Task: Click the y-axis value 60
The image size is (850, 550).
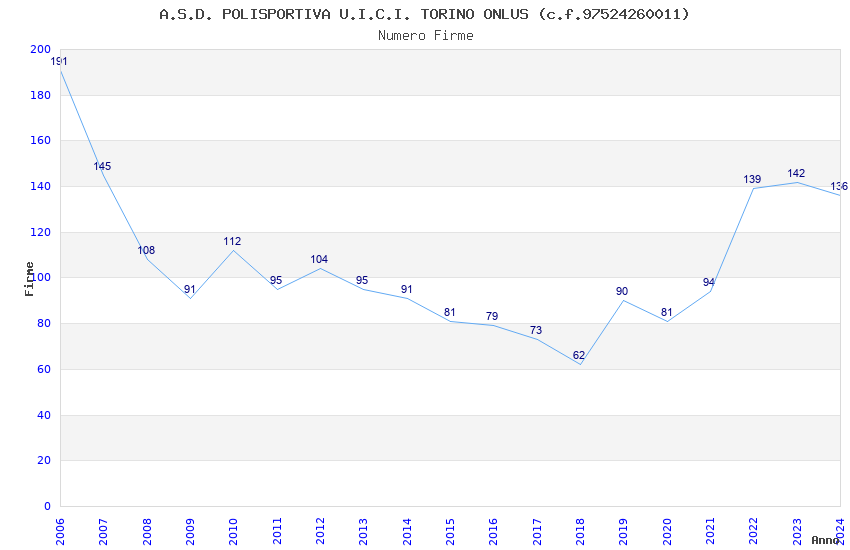Action: point(44,370)
